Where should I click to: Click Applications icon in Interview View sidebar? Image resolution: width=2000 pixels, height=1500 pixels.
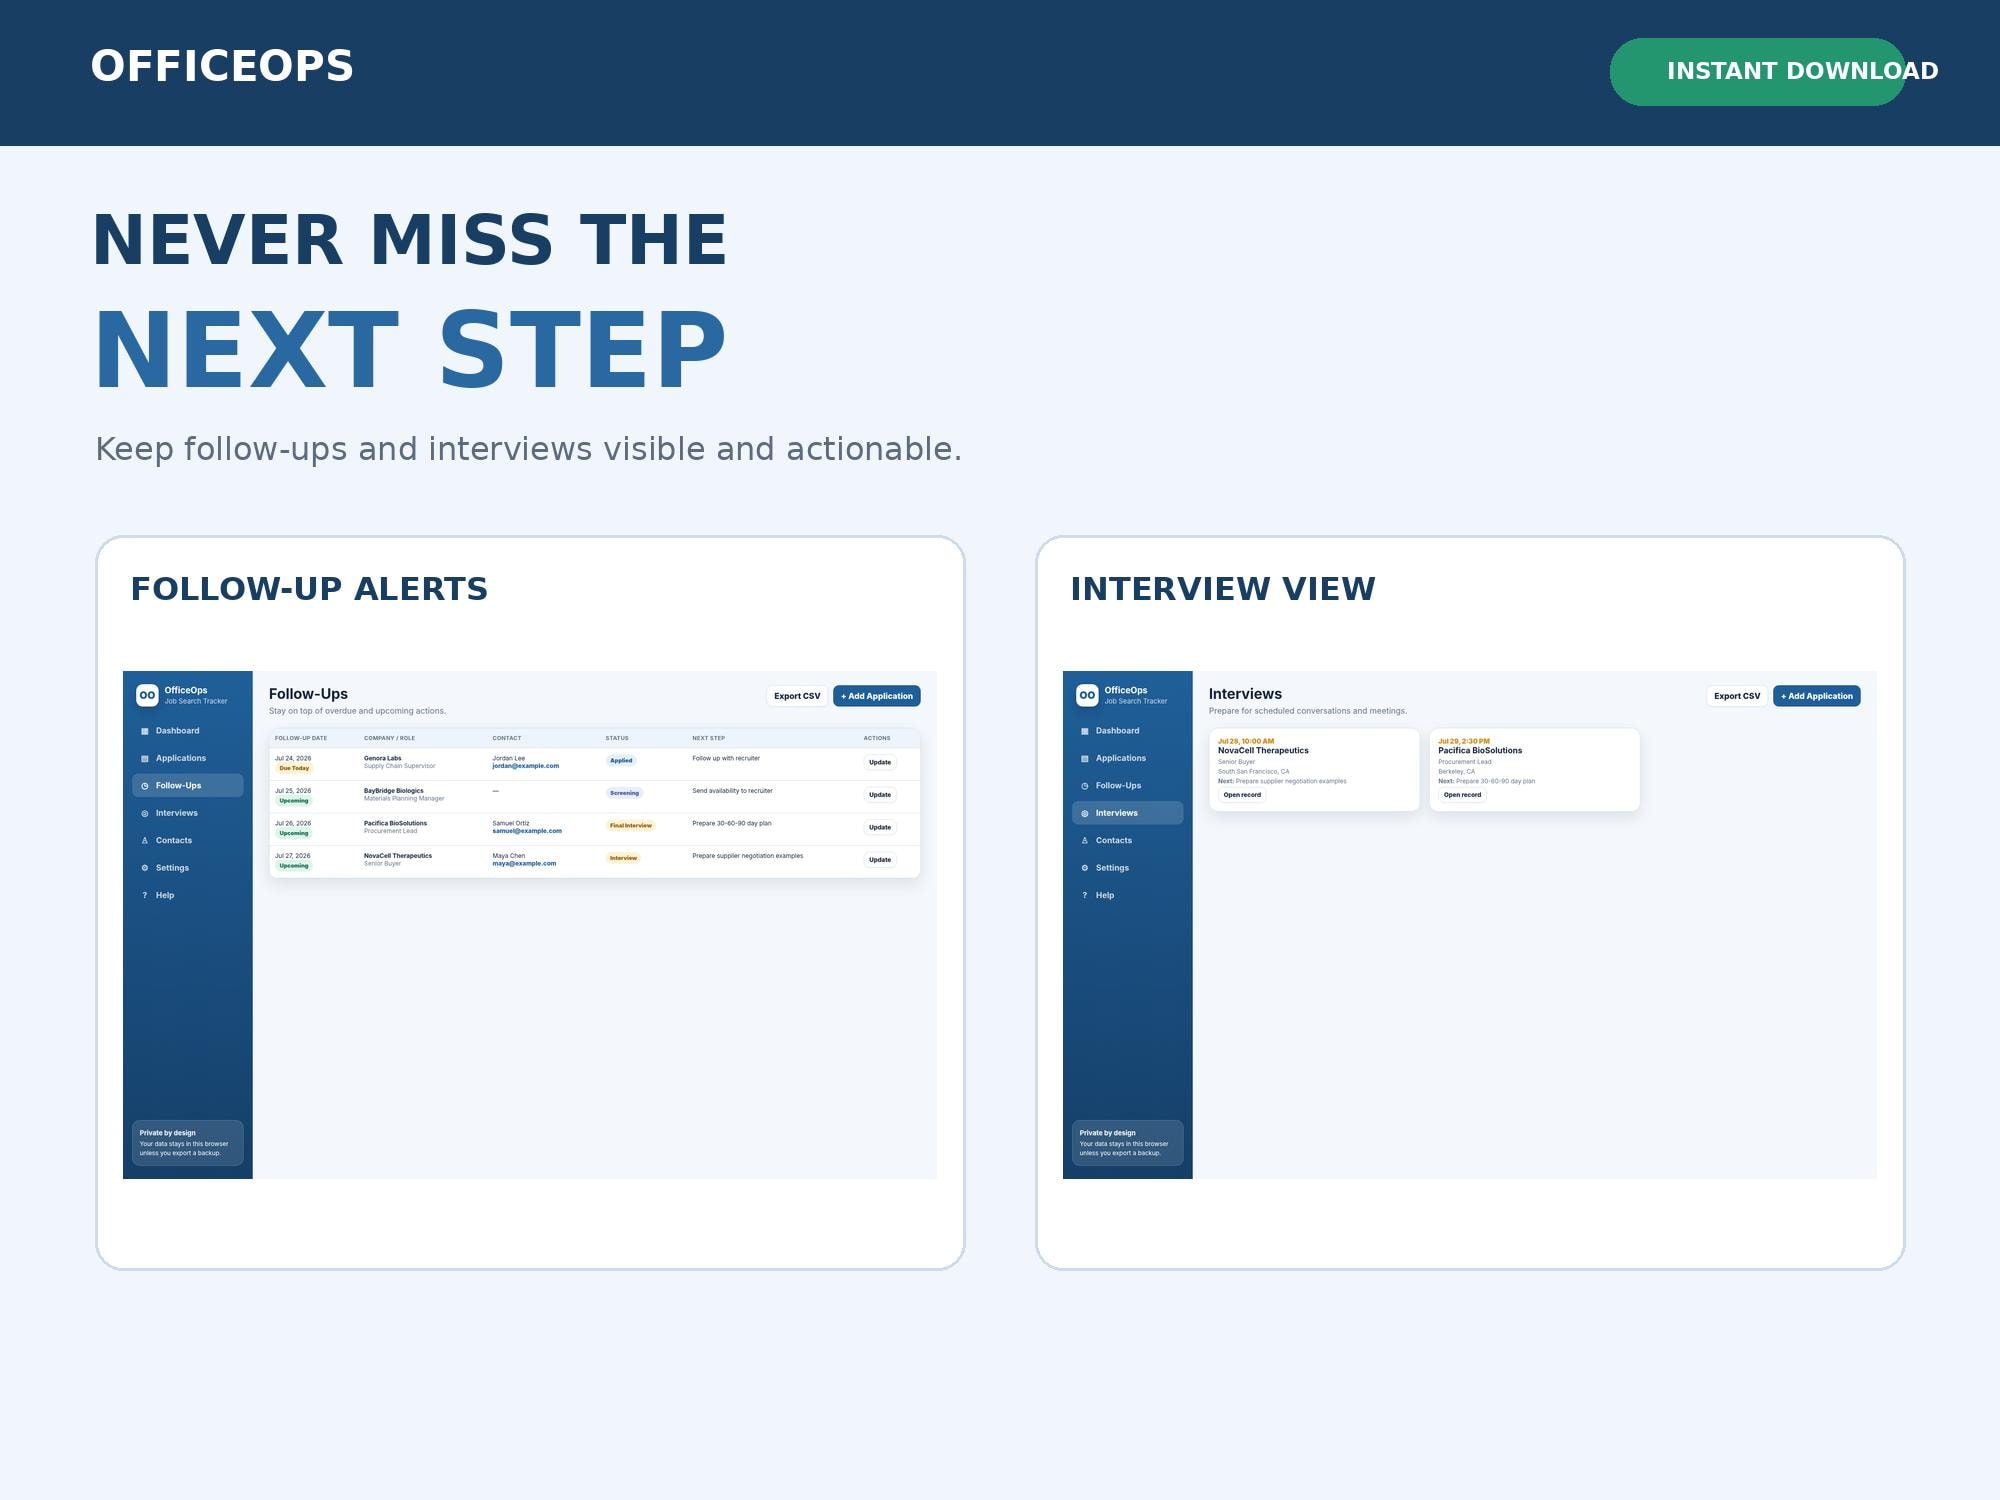[1085, 758]
